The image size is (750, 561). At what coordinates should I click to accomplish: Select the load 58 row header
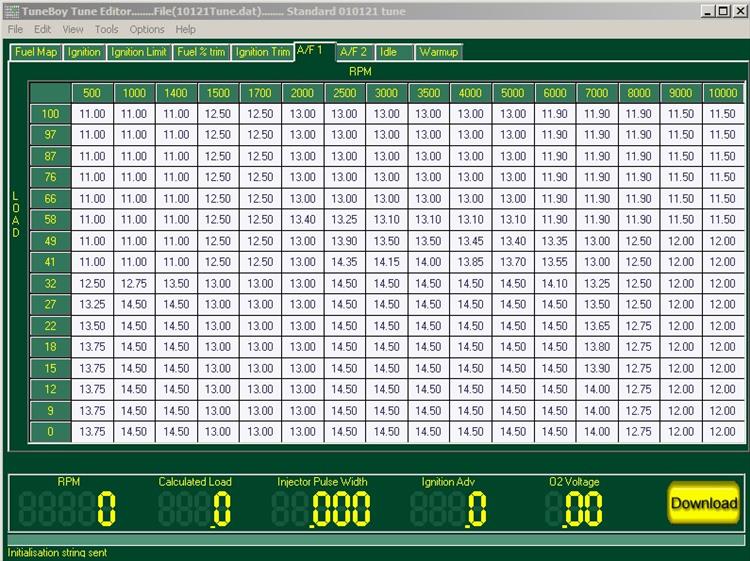50,220
